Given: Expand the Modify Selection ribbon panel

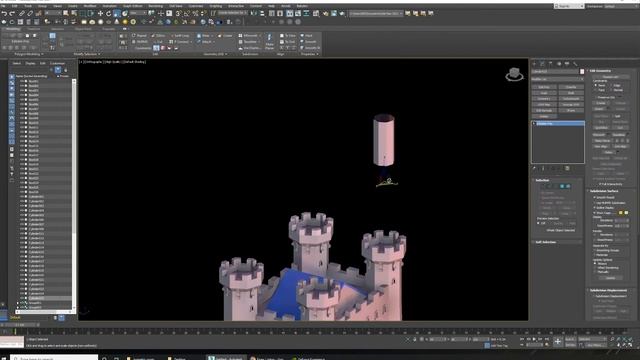Looking at the screenshot, I should [x=87, y=54].
